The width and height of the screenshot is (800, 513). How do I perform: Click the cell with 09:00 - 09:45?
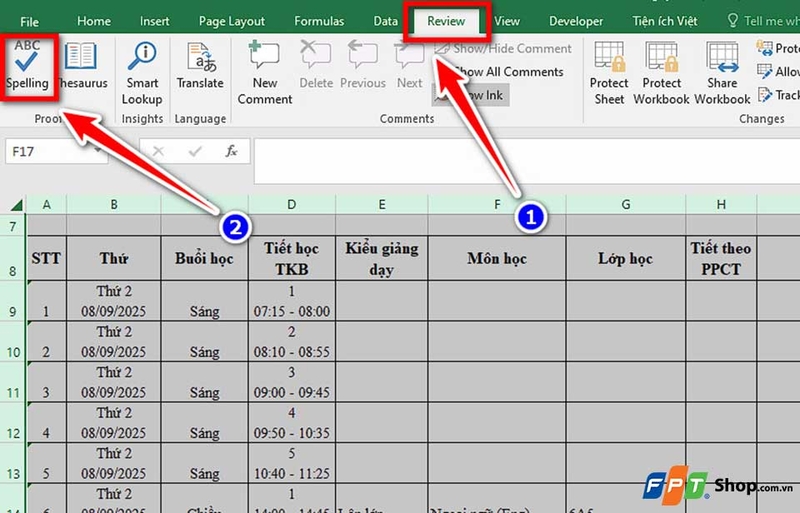(291, 382)
